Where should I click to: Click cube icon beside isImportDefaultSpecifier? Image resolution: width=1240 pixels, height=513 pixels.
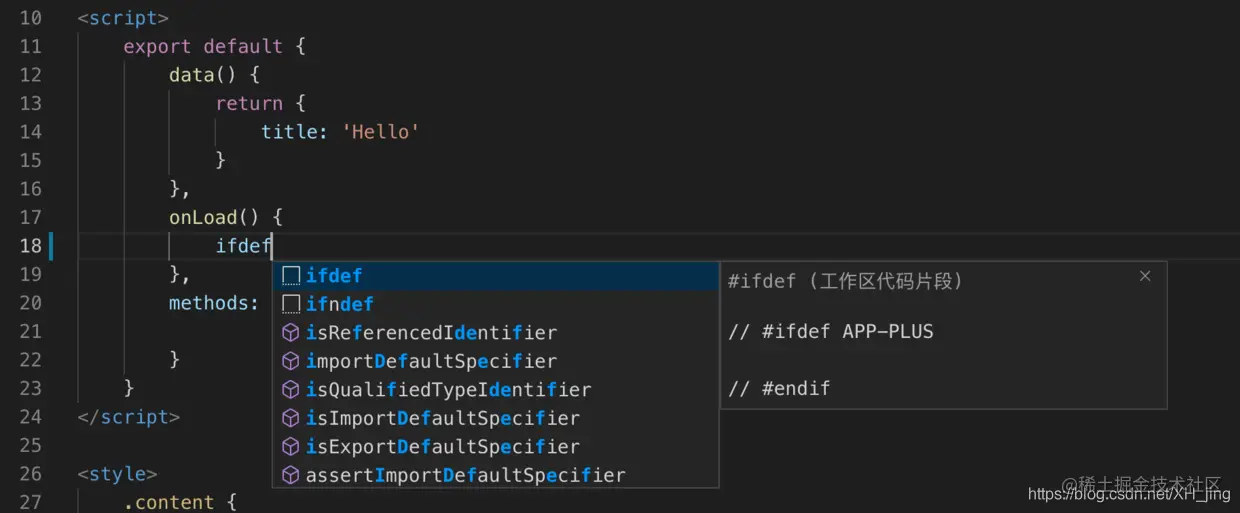click(x=291, y=418)
